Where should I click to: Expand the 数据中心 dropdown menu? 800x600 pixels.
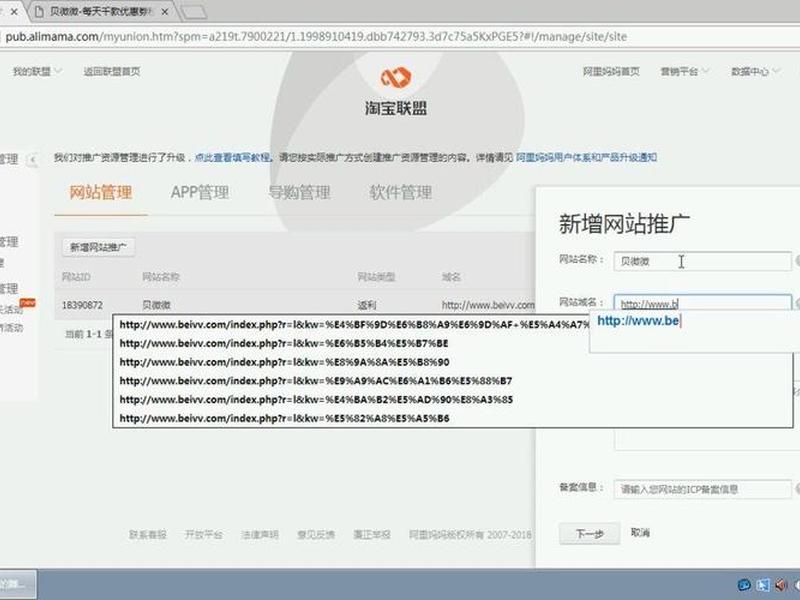[x=755, y=71]
